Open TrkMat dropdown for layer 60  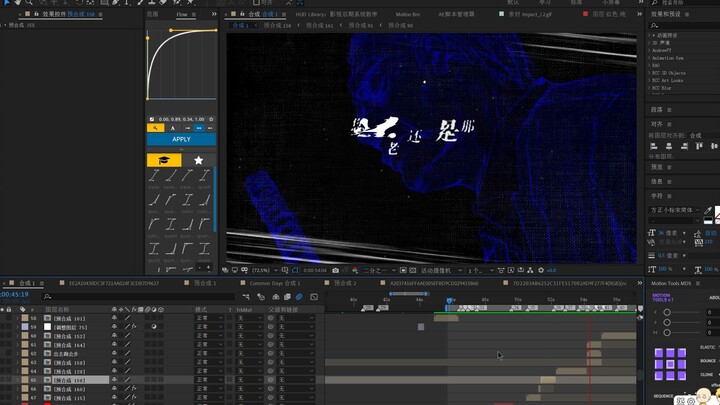249,336
